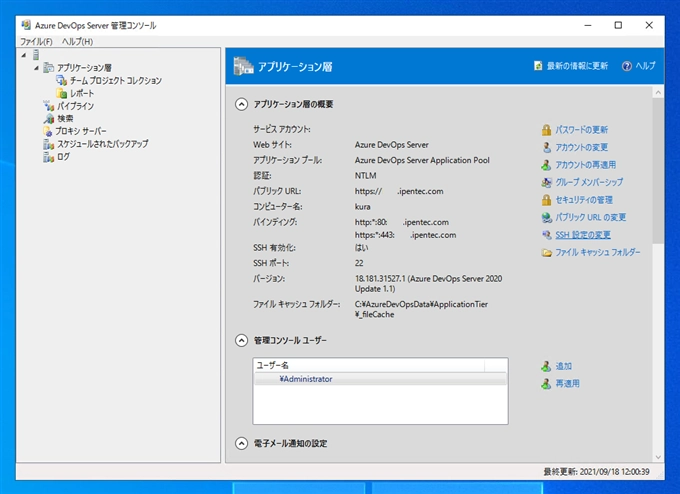This screenshot has width=680, height=494.
Task: Select チーム プロジェクト コレクション tree item
Action: (116, 80)
